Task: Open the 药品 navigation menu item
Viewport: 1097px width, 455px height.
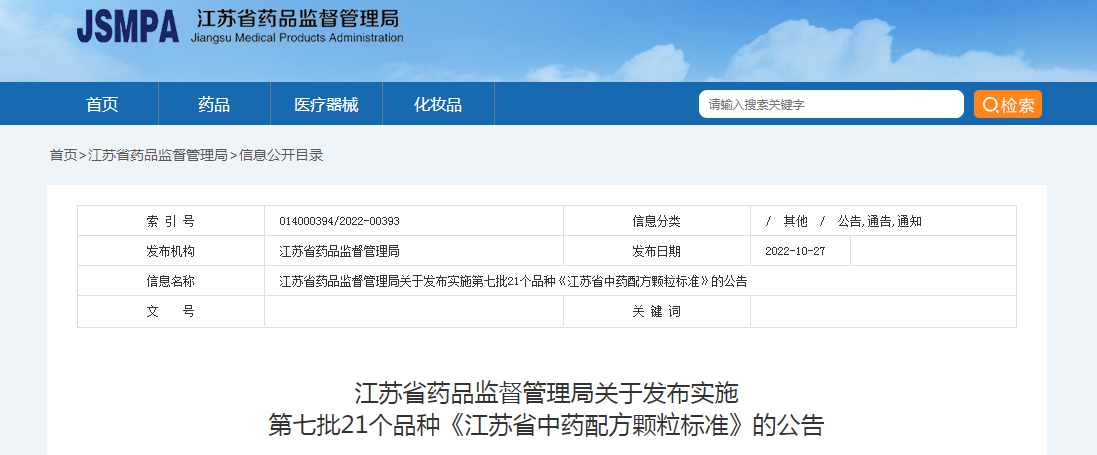Action: [214, 104]
